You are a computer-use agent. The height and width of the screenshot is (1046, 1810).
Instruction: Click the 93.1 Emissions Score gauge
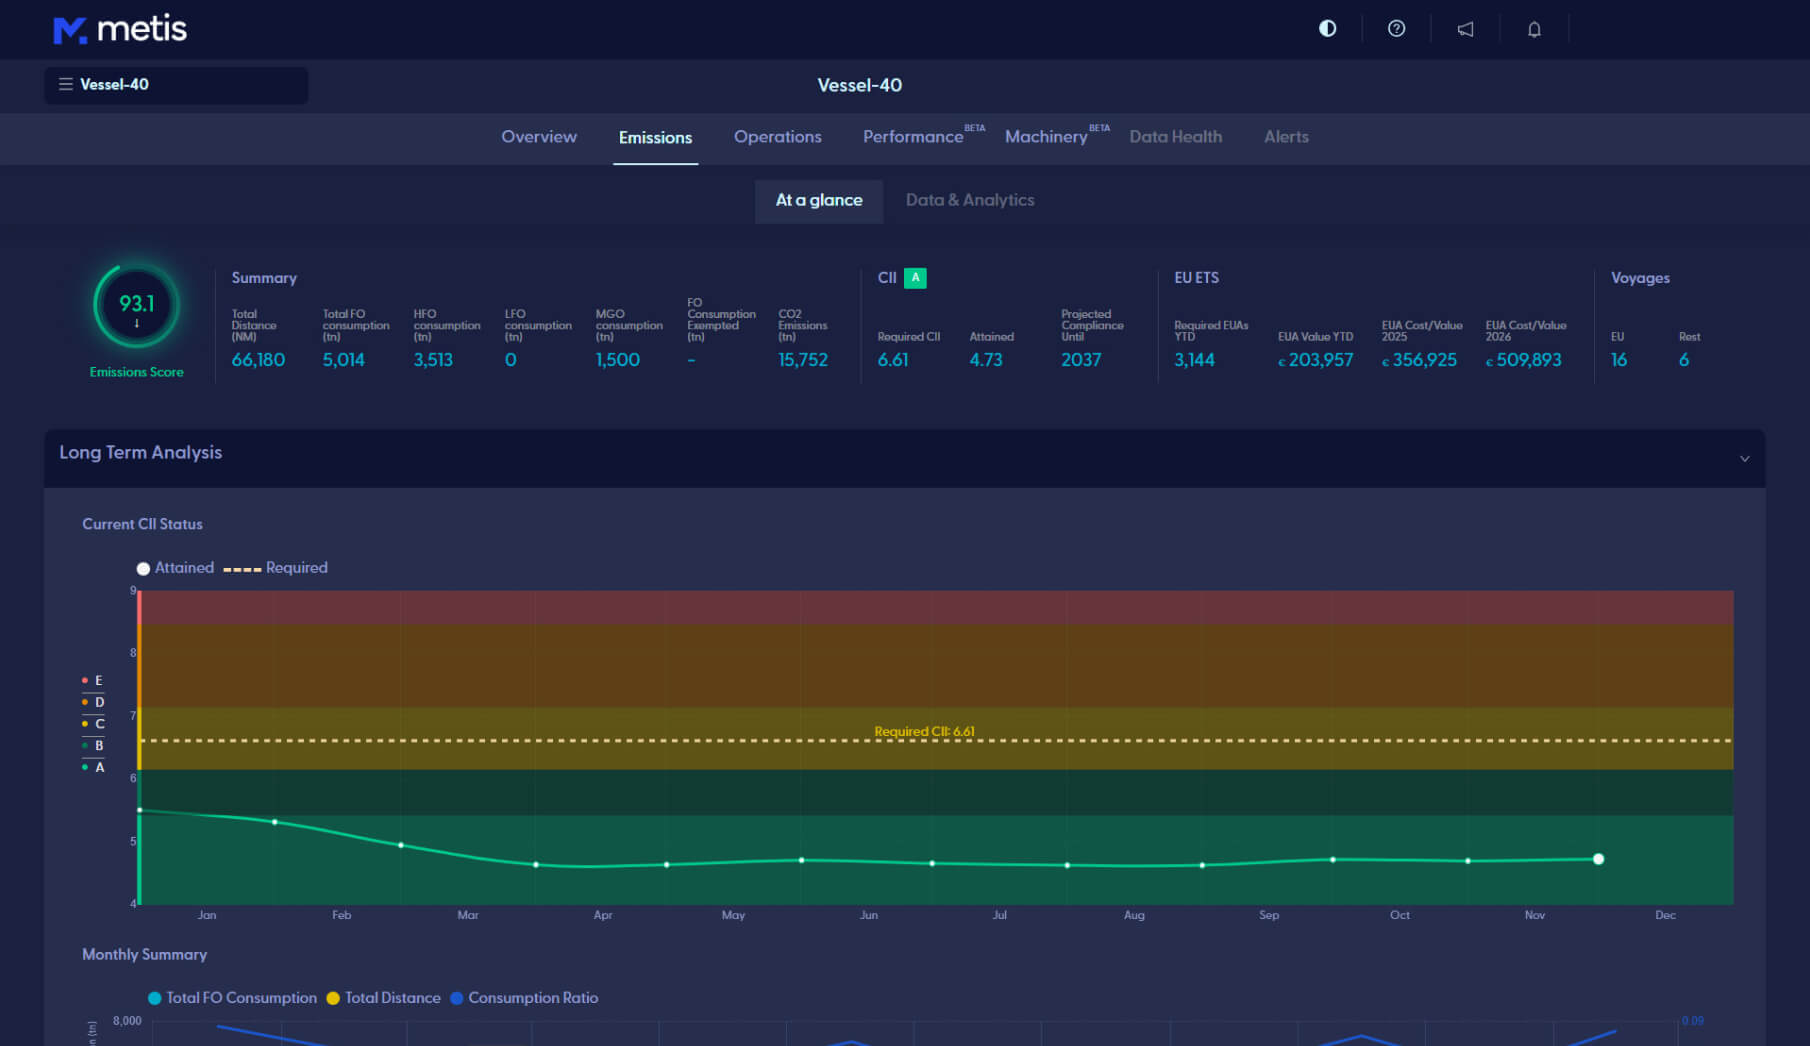(x=137, y=305)
